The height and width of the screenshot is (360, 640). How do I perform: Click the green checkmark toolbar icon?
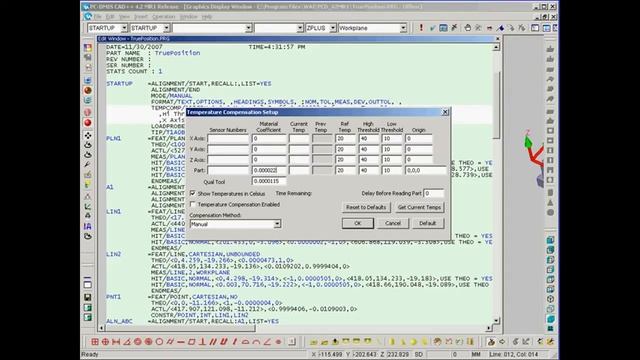[432, 28]
